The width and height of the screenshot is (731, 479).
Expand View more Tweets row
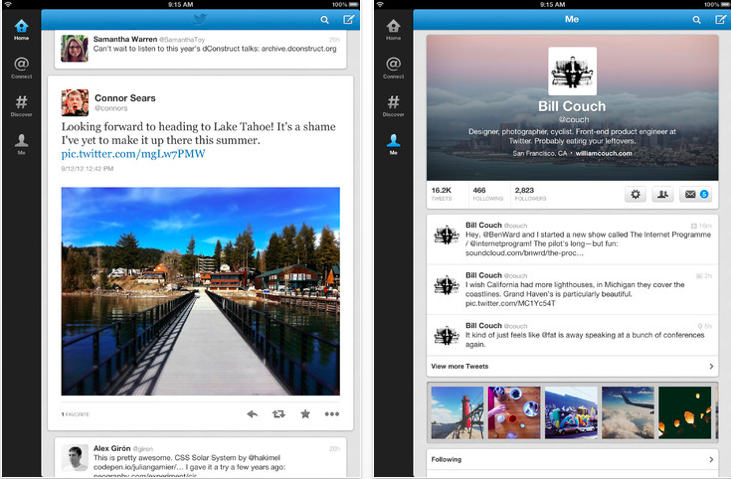tap(572, 367)
